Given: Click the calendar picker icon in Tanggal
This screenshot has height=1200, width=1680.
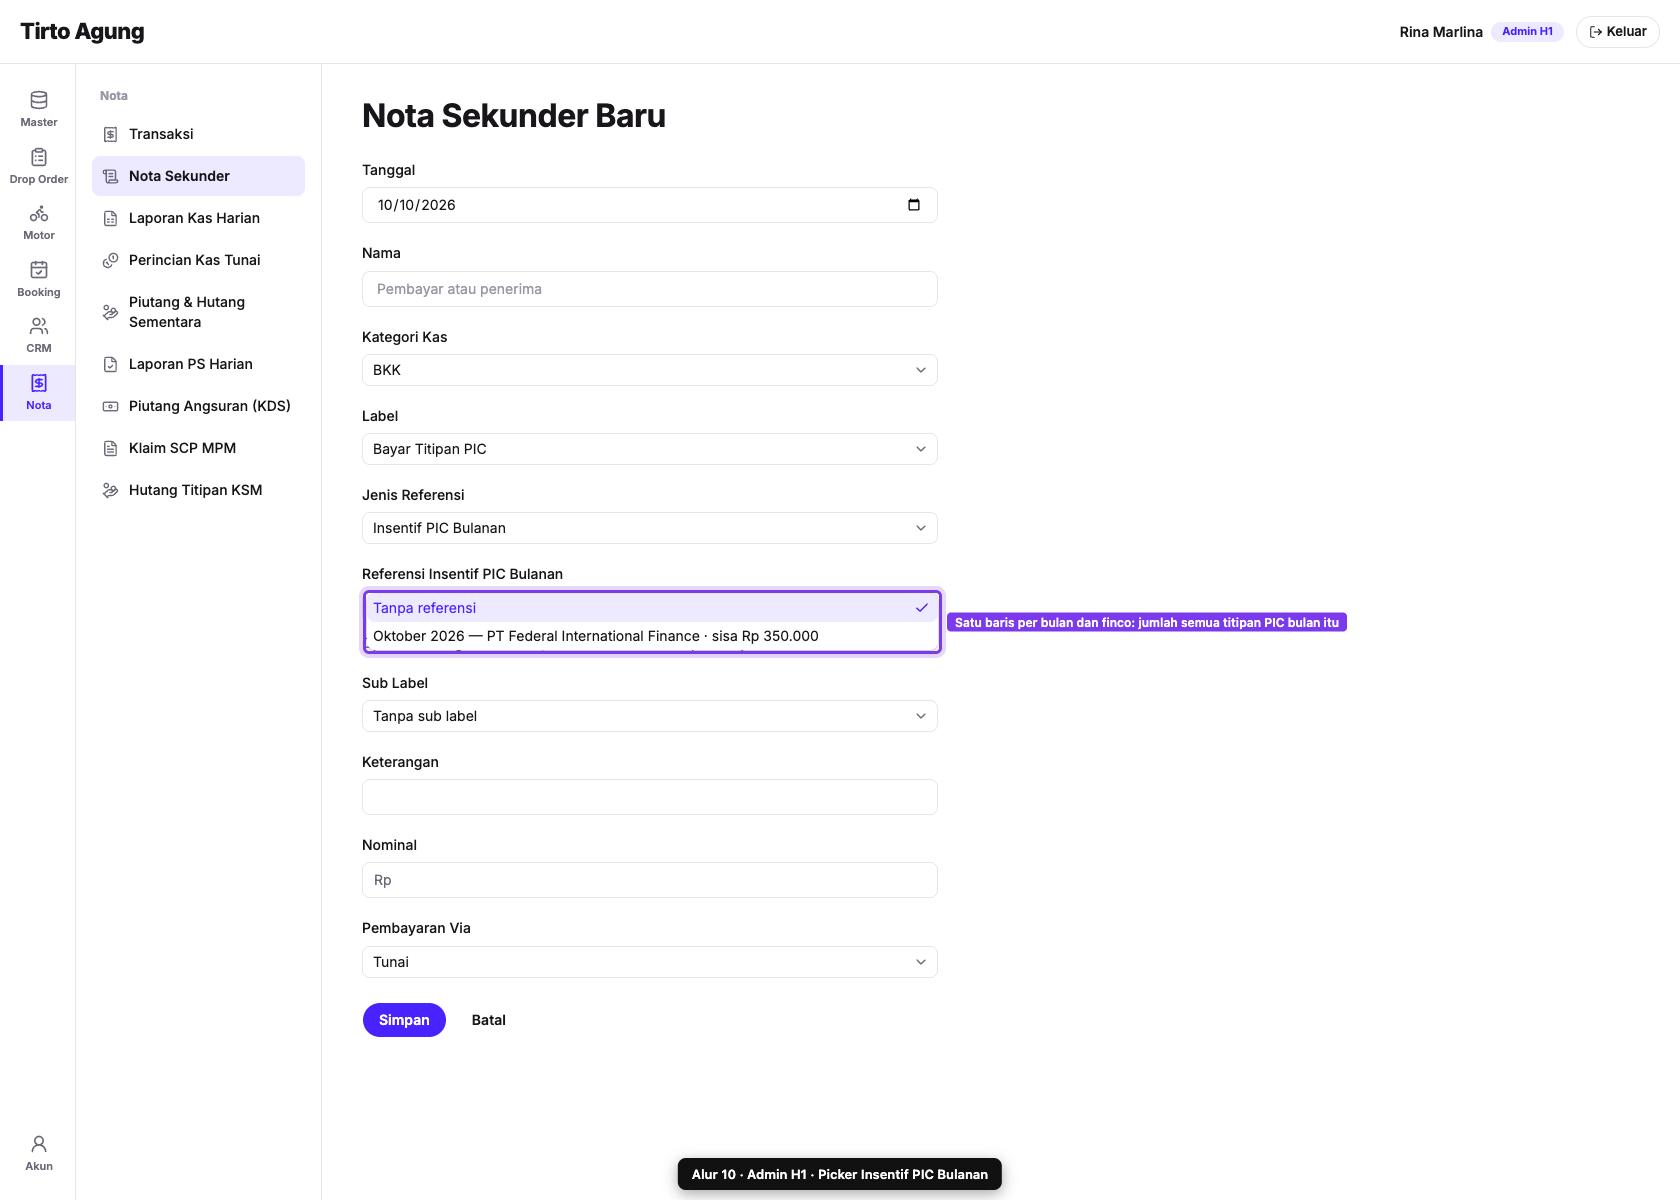Looking at the screenshot, I should (x=914, y=205).
